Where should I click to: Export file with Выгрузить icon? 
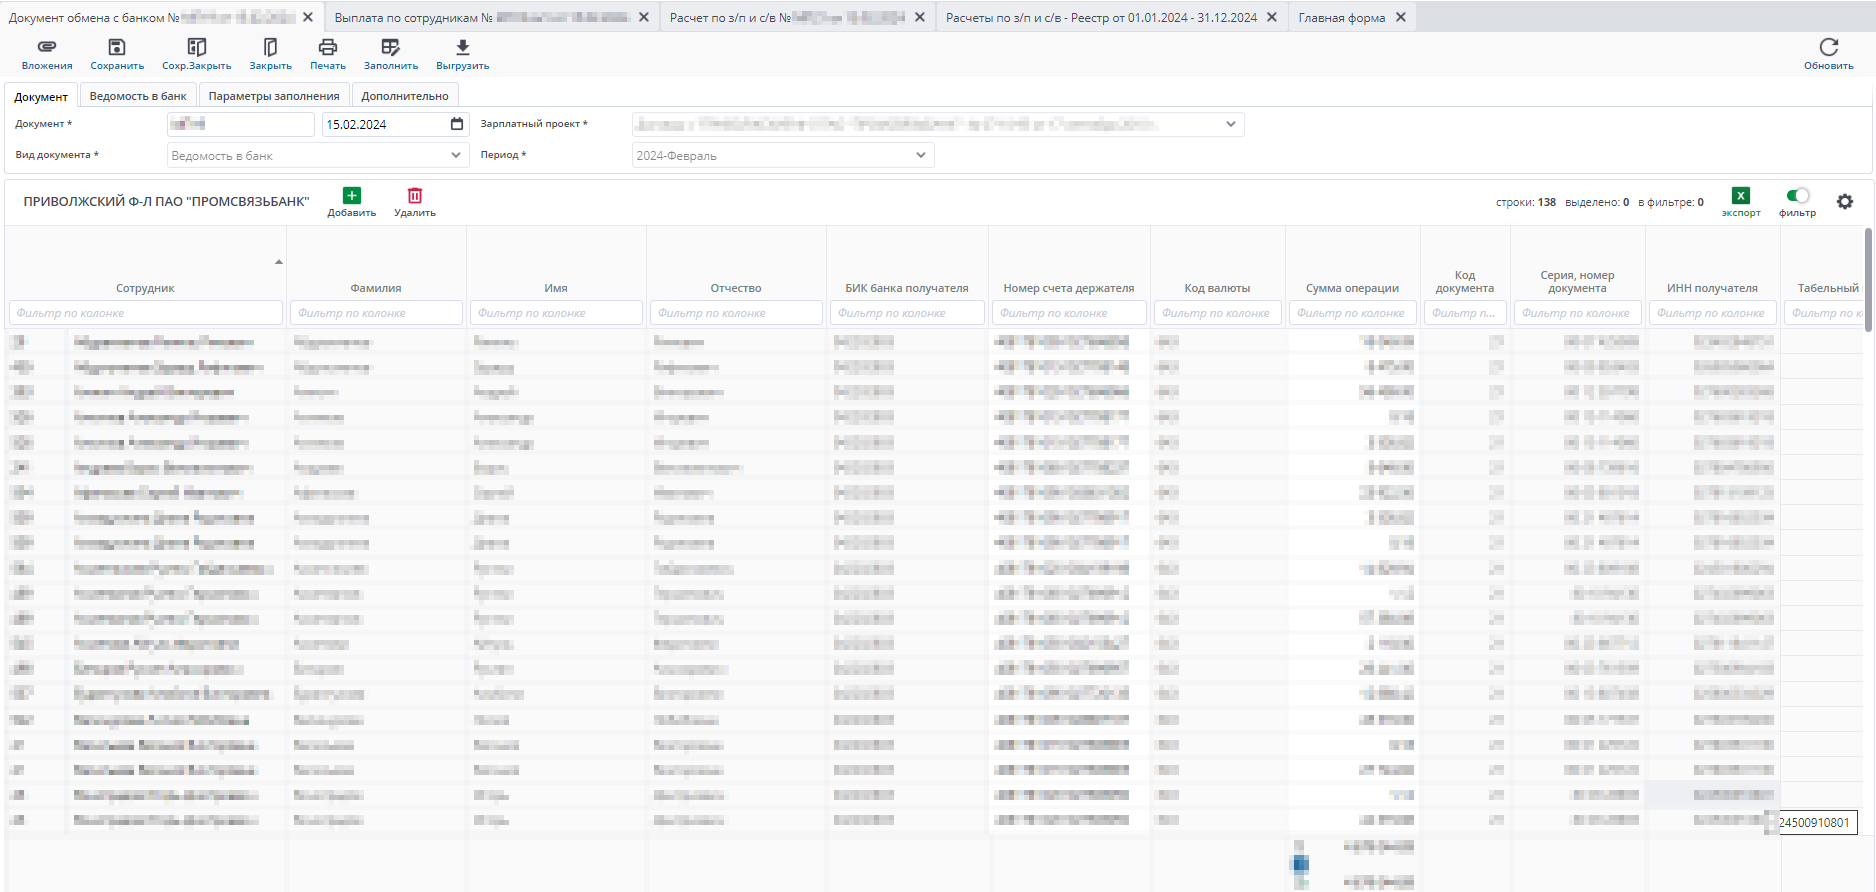pos(462,48)
